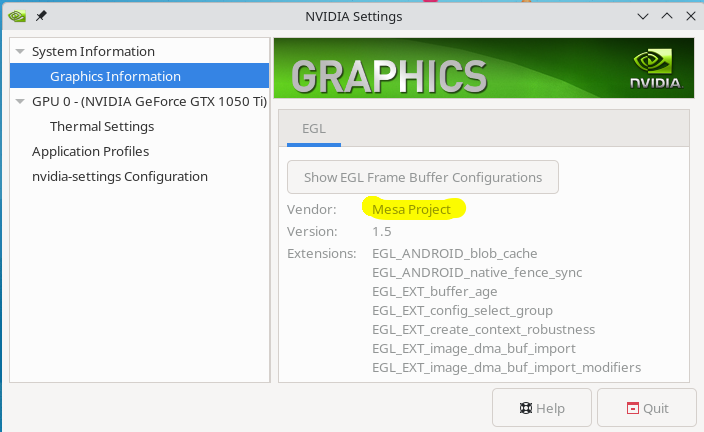Click the NVIDIA logo in Graphics banner
This screenshot has width=704, height=432.
pyautogui.click(x=655, y=69)
